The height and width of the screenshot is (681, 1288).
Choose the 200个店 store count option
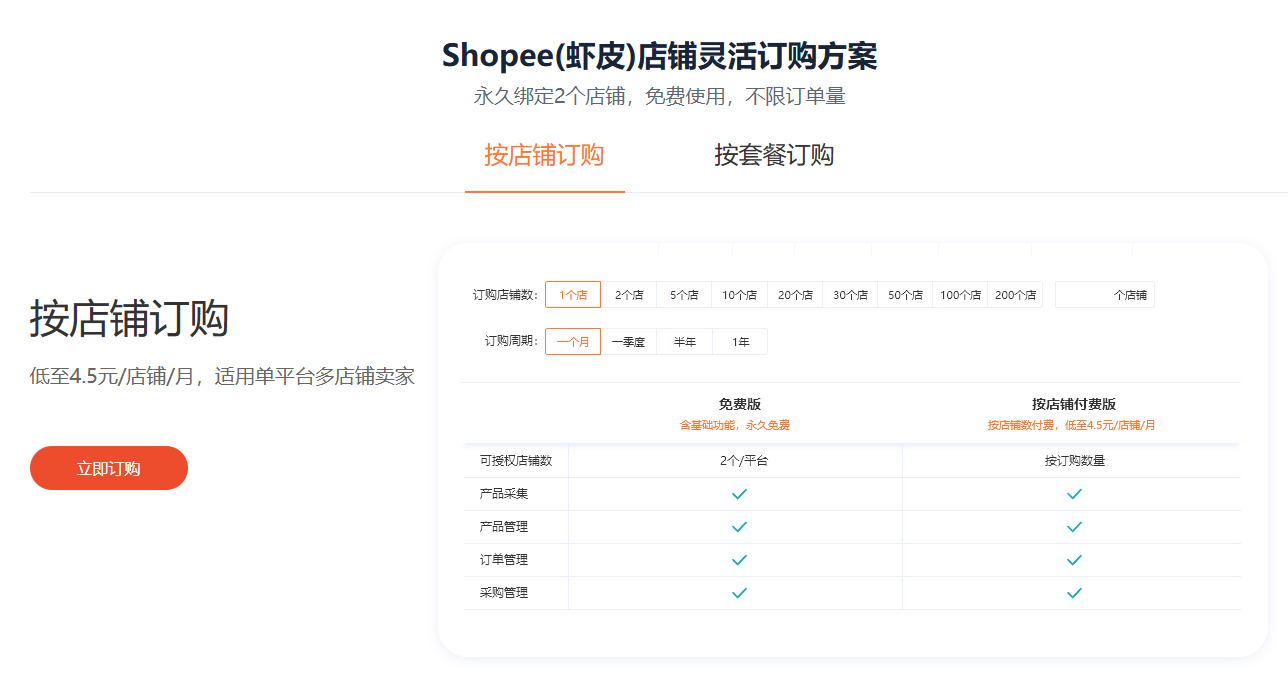(1015, 295)
